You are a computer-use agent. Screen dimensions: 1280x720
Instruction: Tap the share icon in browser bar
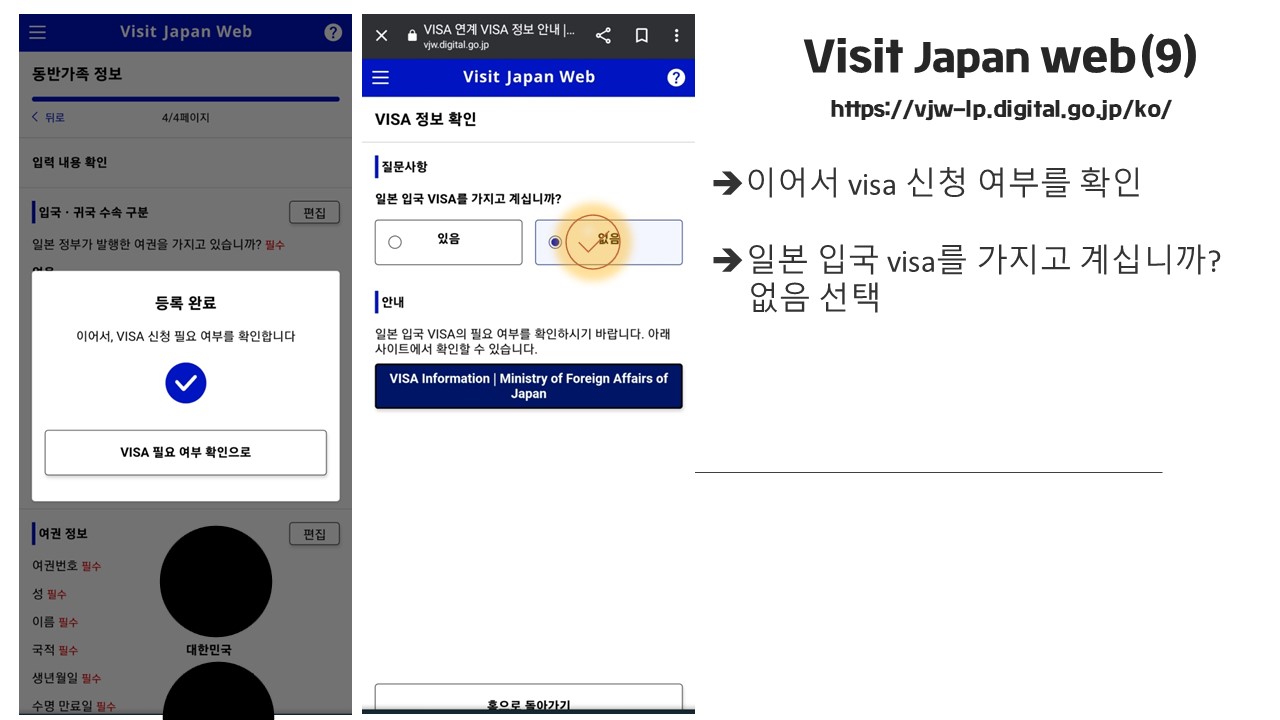[603, 36]
